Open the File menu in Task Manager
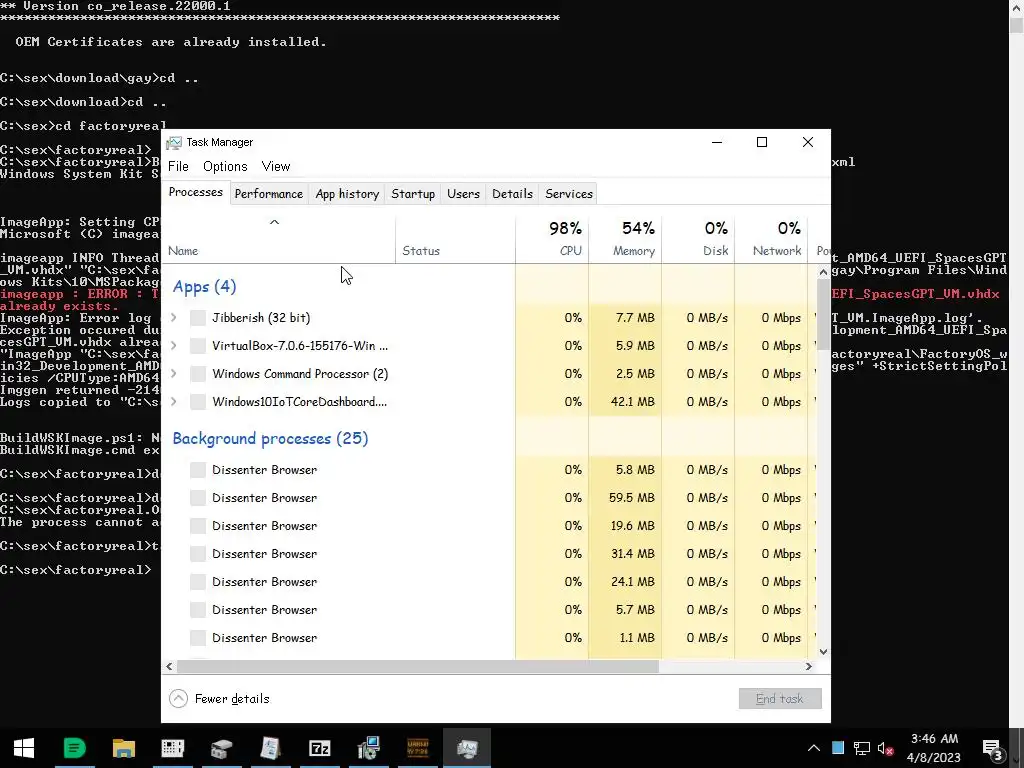Image resolution: width=1024 pixels, height=768 pixels. (178, 167)
